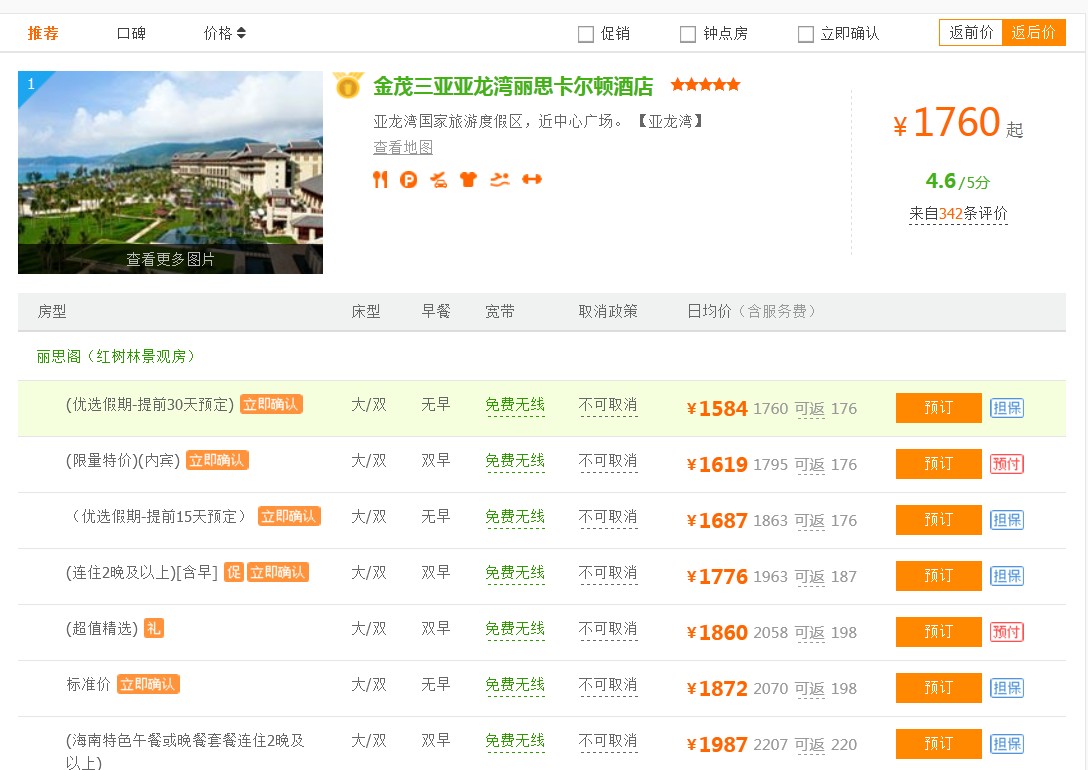This screenshot has height=770, width=1088.
Task: Check the 立即确认 filter checkbox
Action: 806,34
